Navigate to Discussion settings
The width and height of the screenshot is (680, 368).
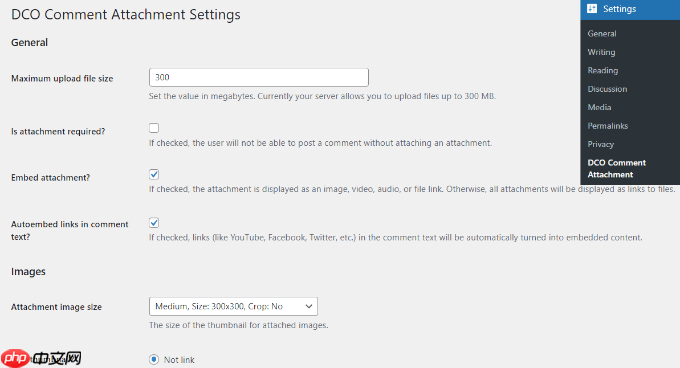607,89
